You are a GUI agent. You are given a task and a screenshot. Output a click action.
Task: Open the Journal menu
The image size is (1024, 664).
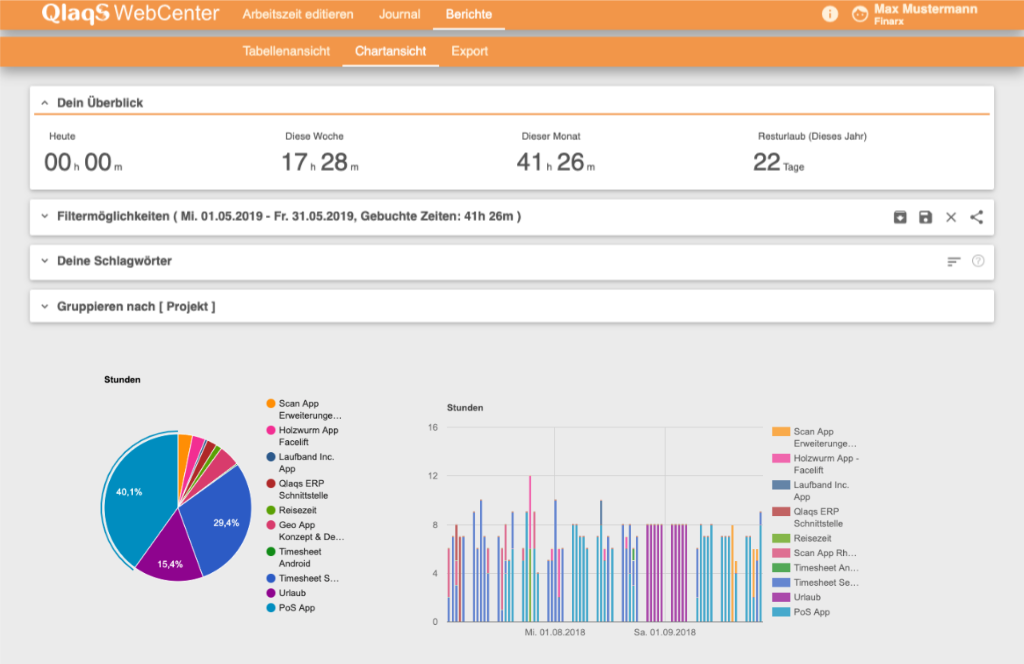[399, 14]
